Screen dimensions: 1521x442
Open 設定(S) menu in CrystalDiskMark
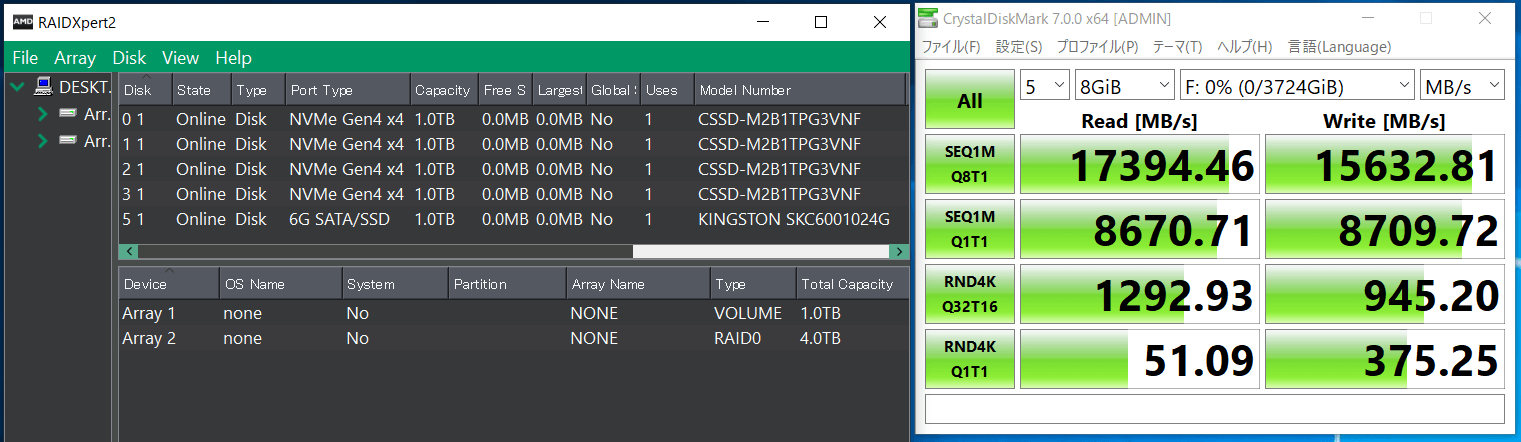click(1019, 46)
